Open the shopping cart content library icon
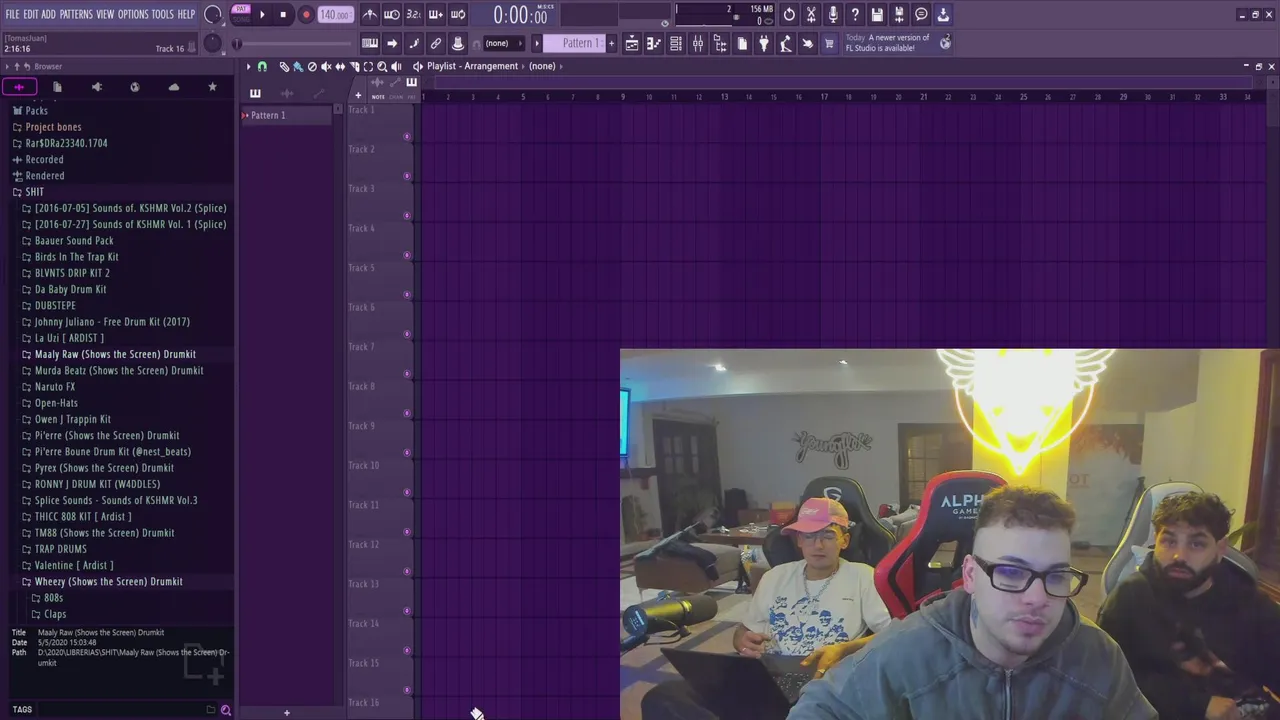Screen dimensions: 1280x720 point(829,43)
